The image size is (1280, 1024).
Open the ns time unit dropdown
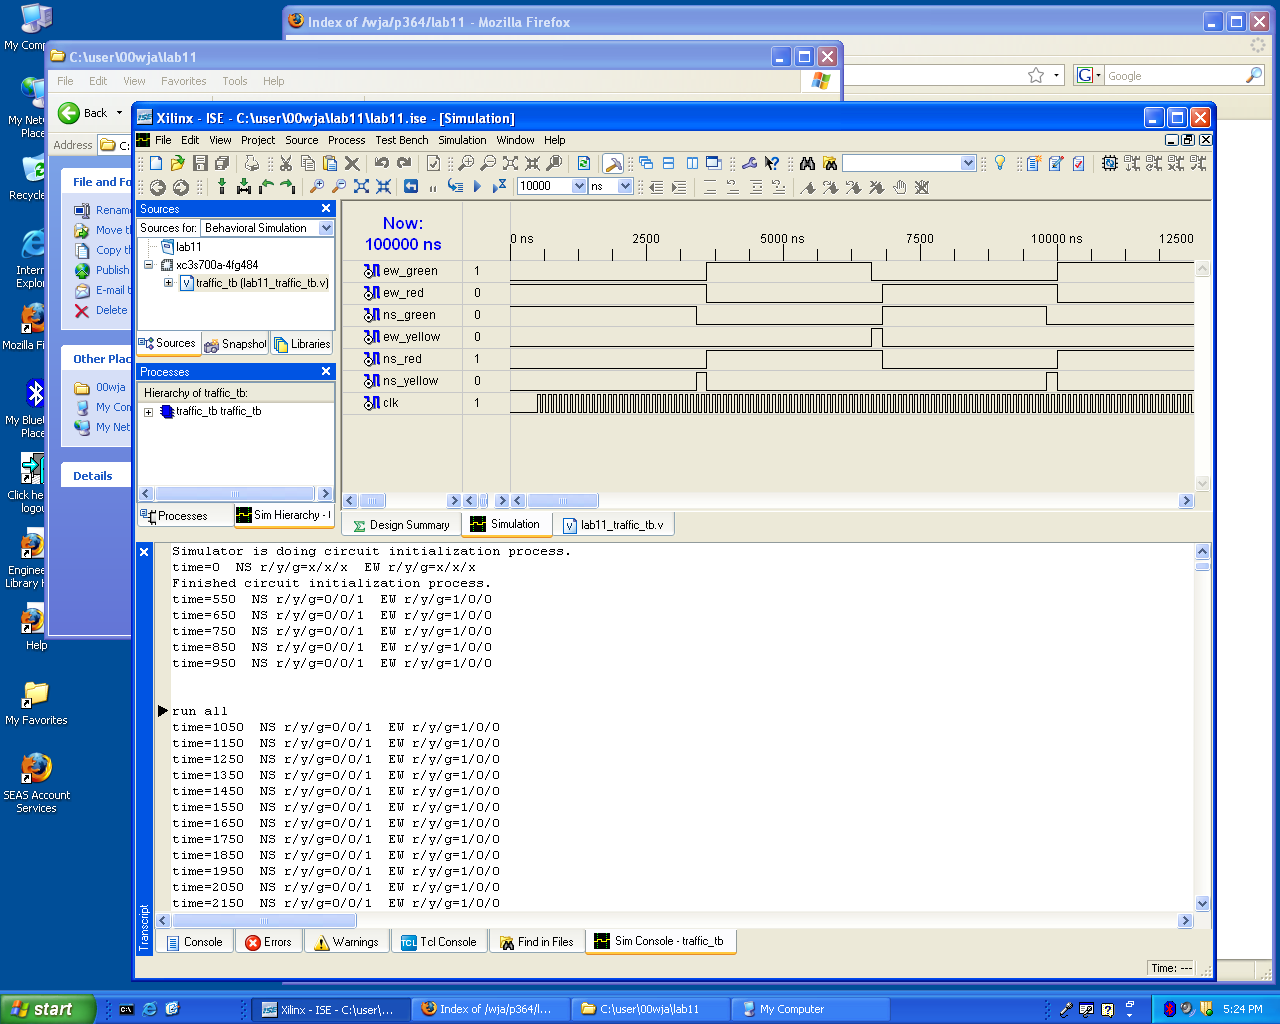click(625, 186)
